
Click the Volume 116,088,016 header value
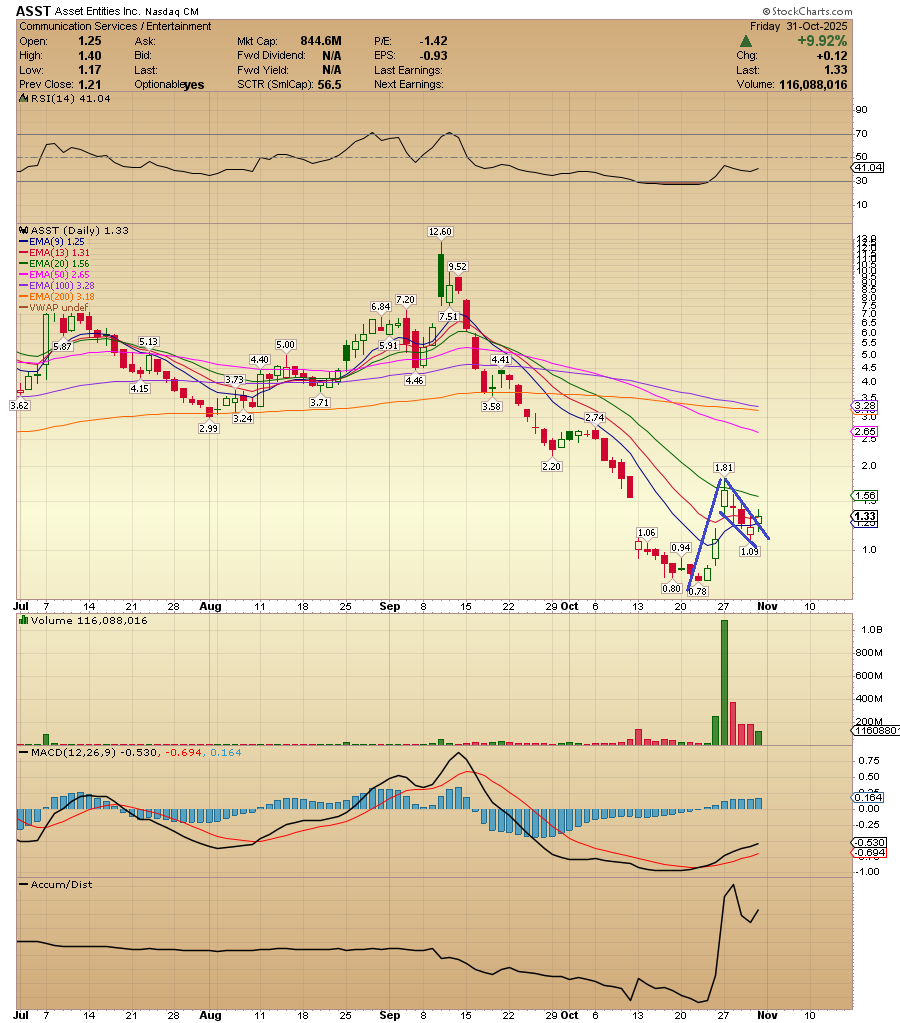813,85
